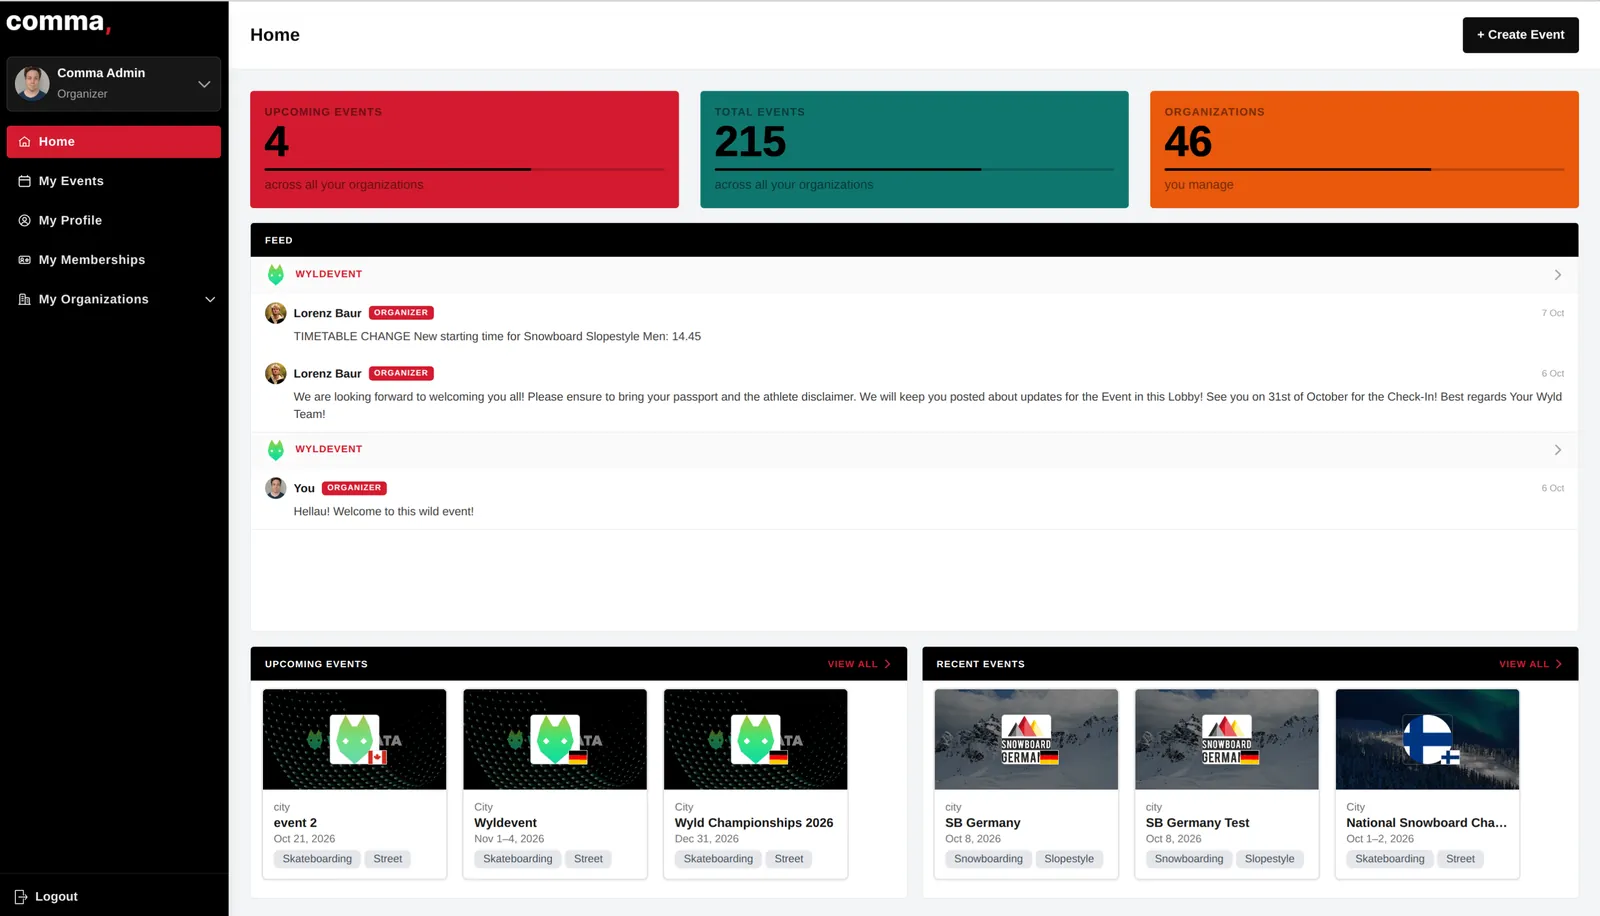Click the SB Germany Test title
Screen dimensions: 1600x916
click(1197, 823)
